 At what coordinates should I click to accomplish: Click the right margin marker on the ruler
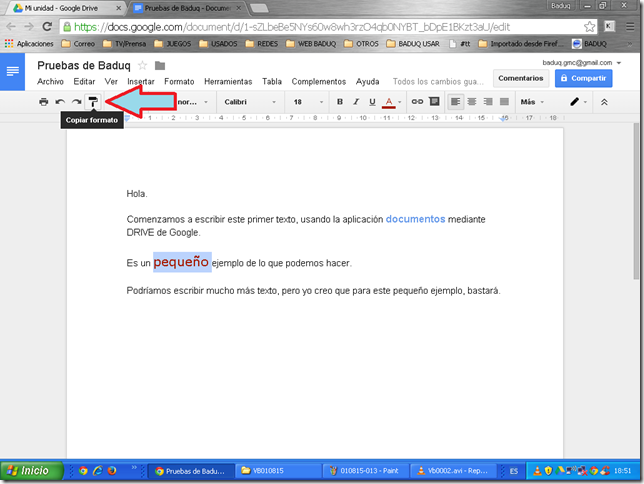click(504, 118)
